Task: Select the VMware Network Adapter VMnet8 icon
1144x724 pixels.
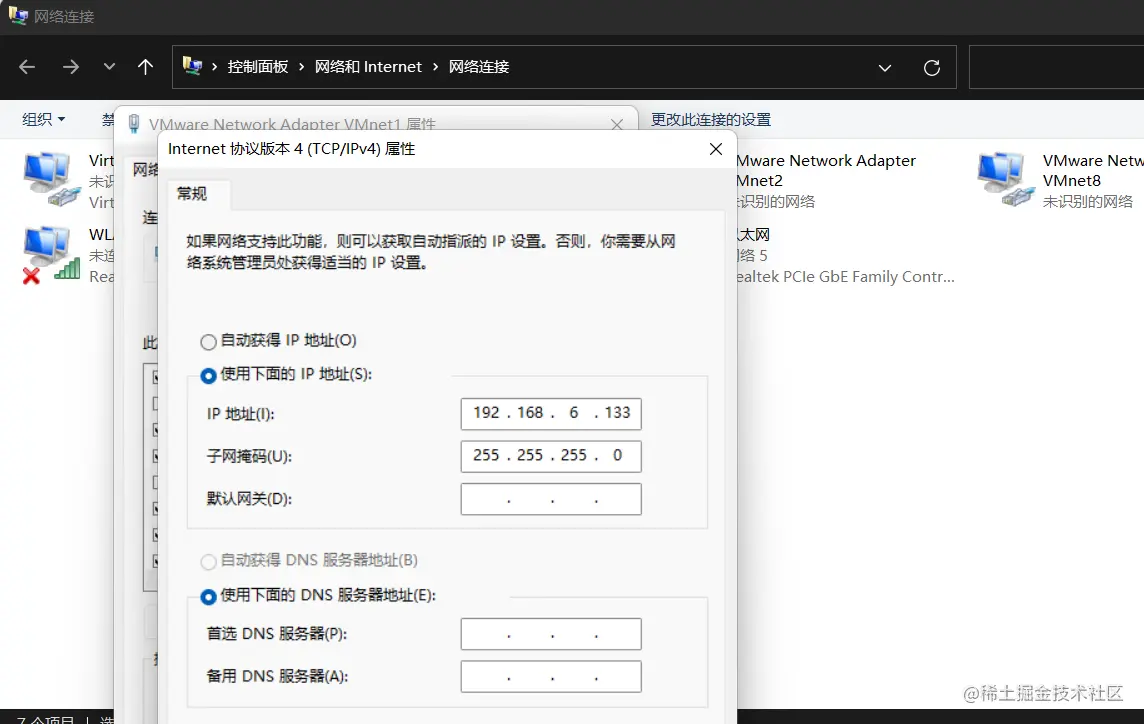Action: click(x=1005, y=179)
